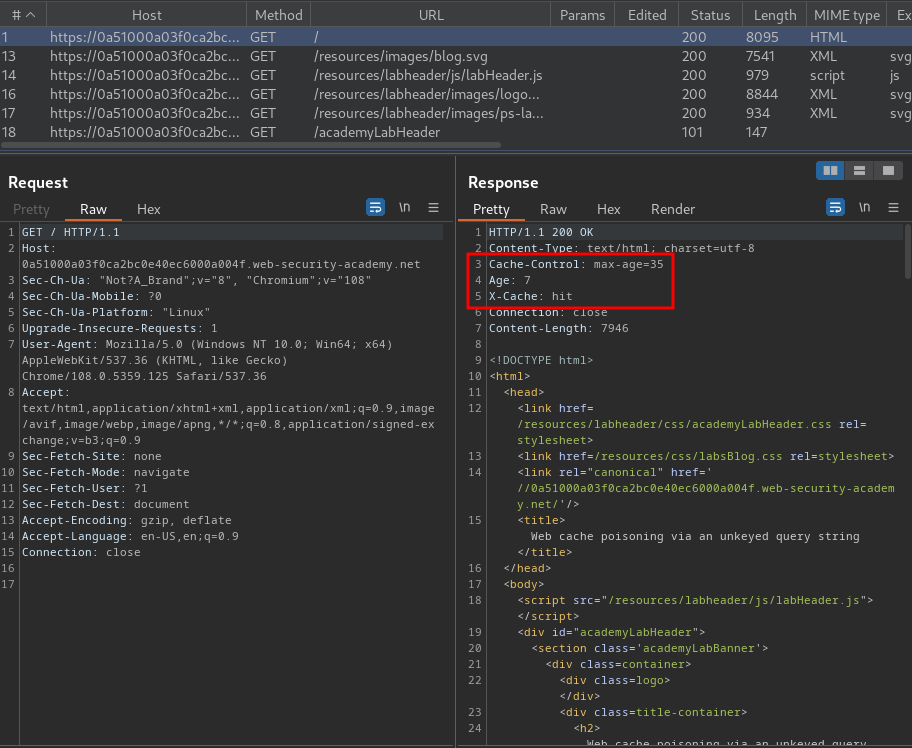The image size is (912, 748).
Task: Click length 7541 cell in row 13
Action: (760, 56)
